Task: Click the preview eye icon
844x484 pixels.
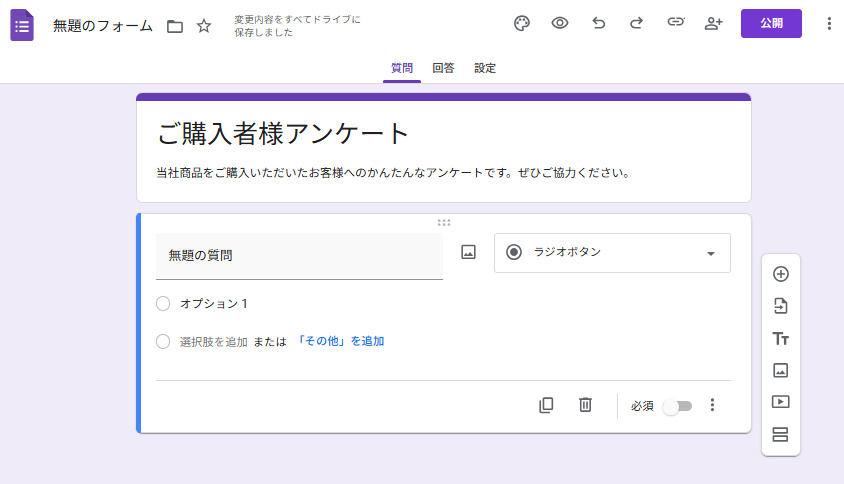Action: point(560,24)
